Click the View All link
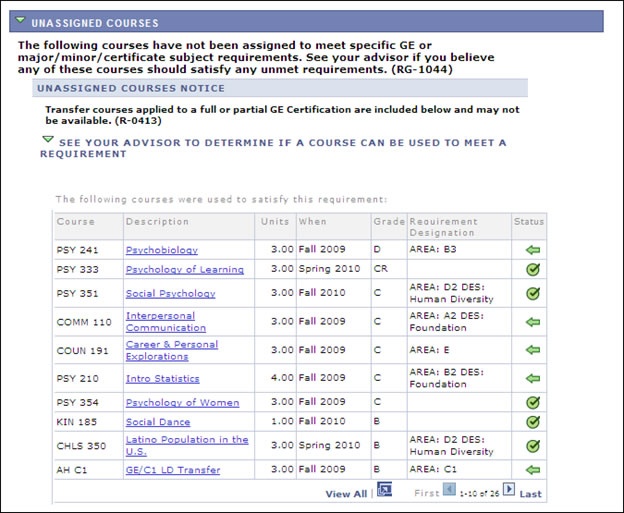Image resolution: width=624 pixels, height=513 pixels. pyautogui.click(x=345, y=494)
